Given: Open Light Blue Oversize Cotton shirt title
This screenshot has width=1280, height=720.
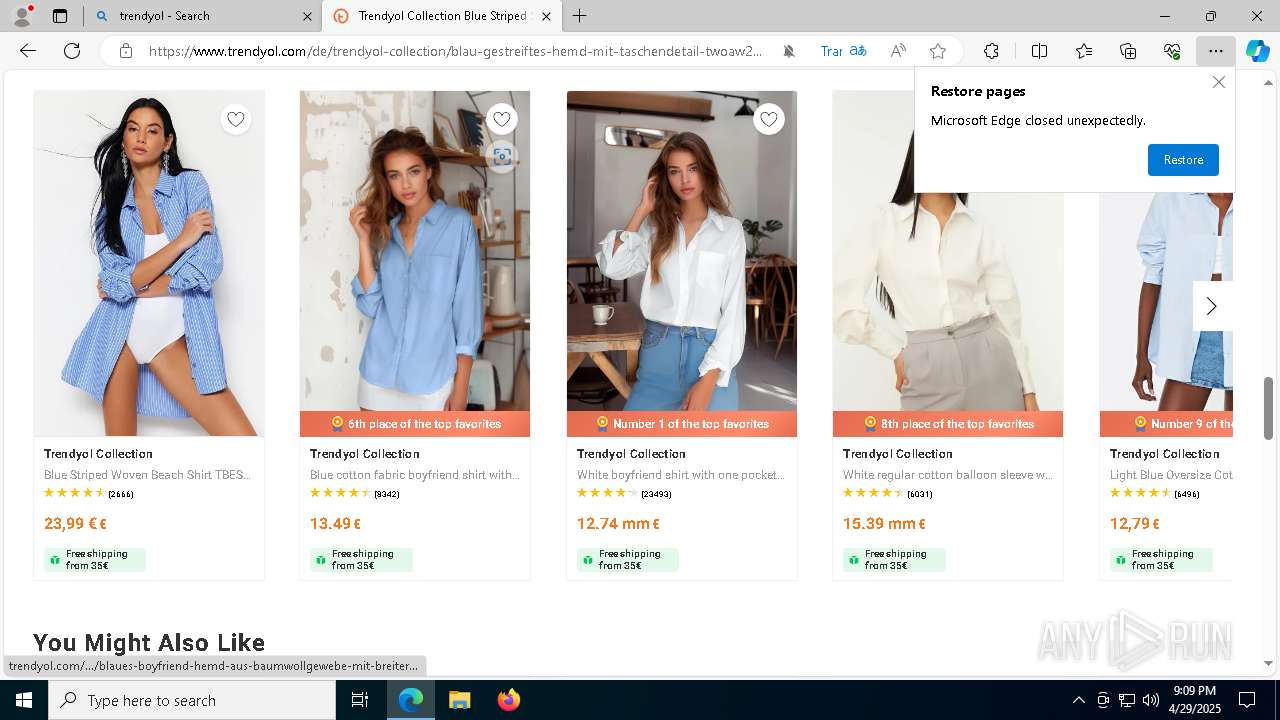Looking at the screenshot, I should coord(1171,475).
